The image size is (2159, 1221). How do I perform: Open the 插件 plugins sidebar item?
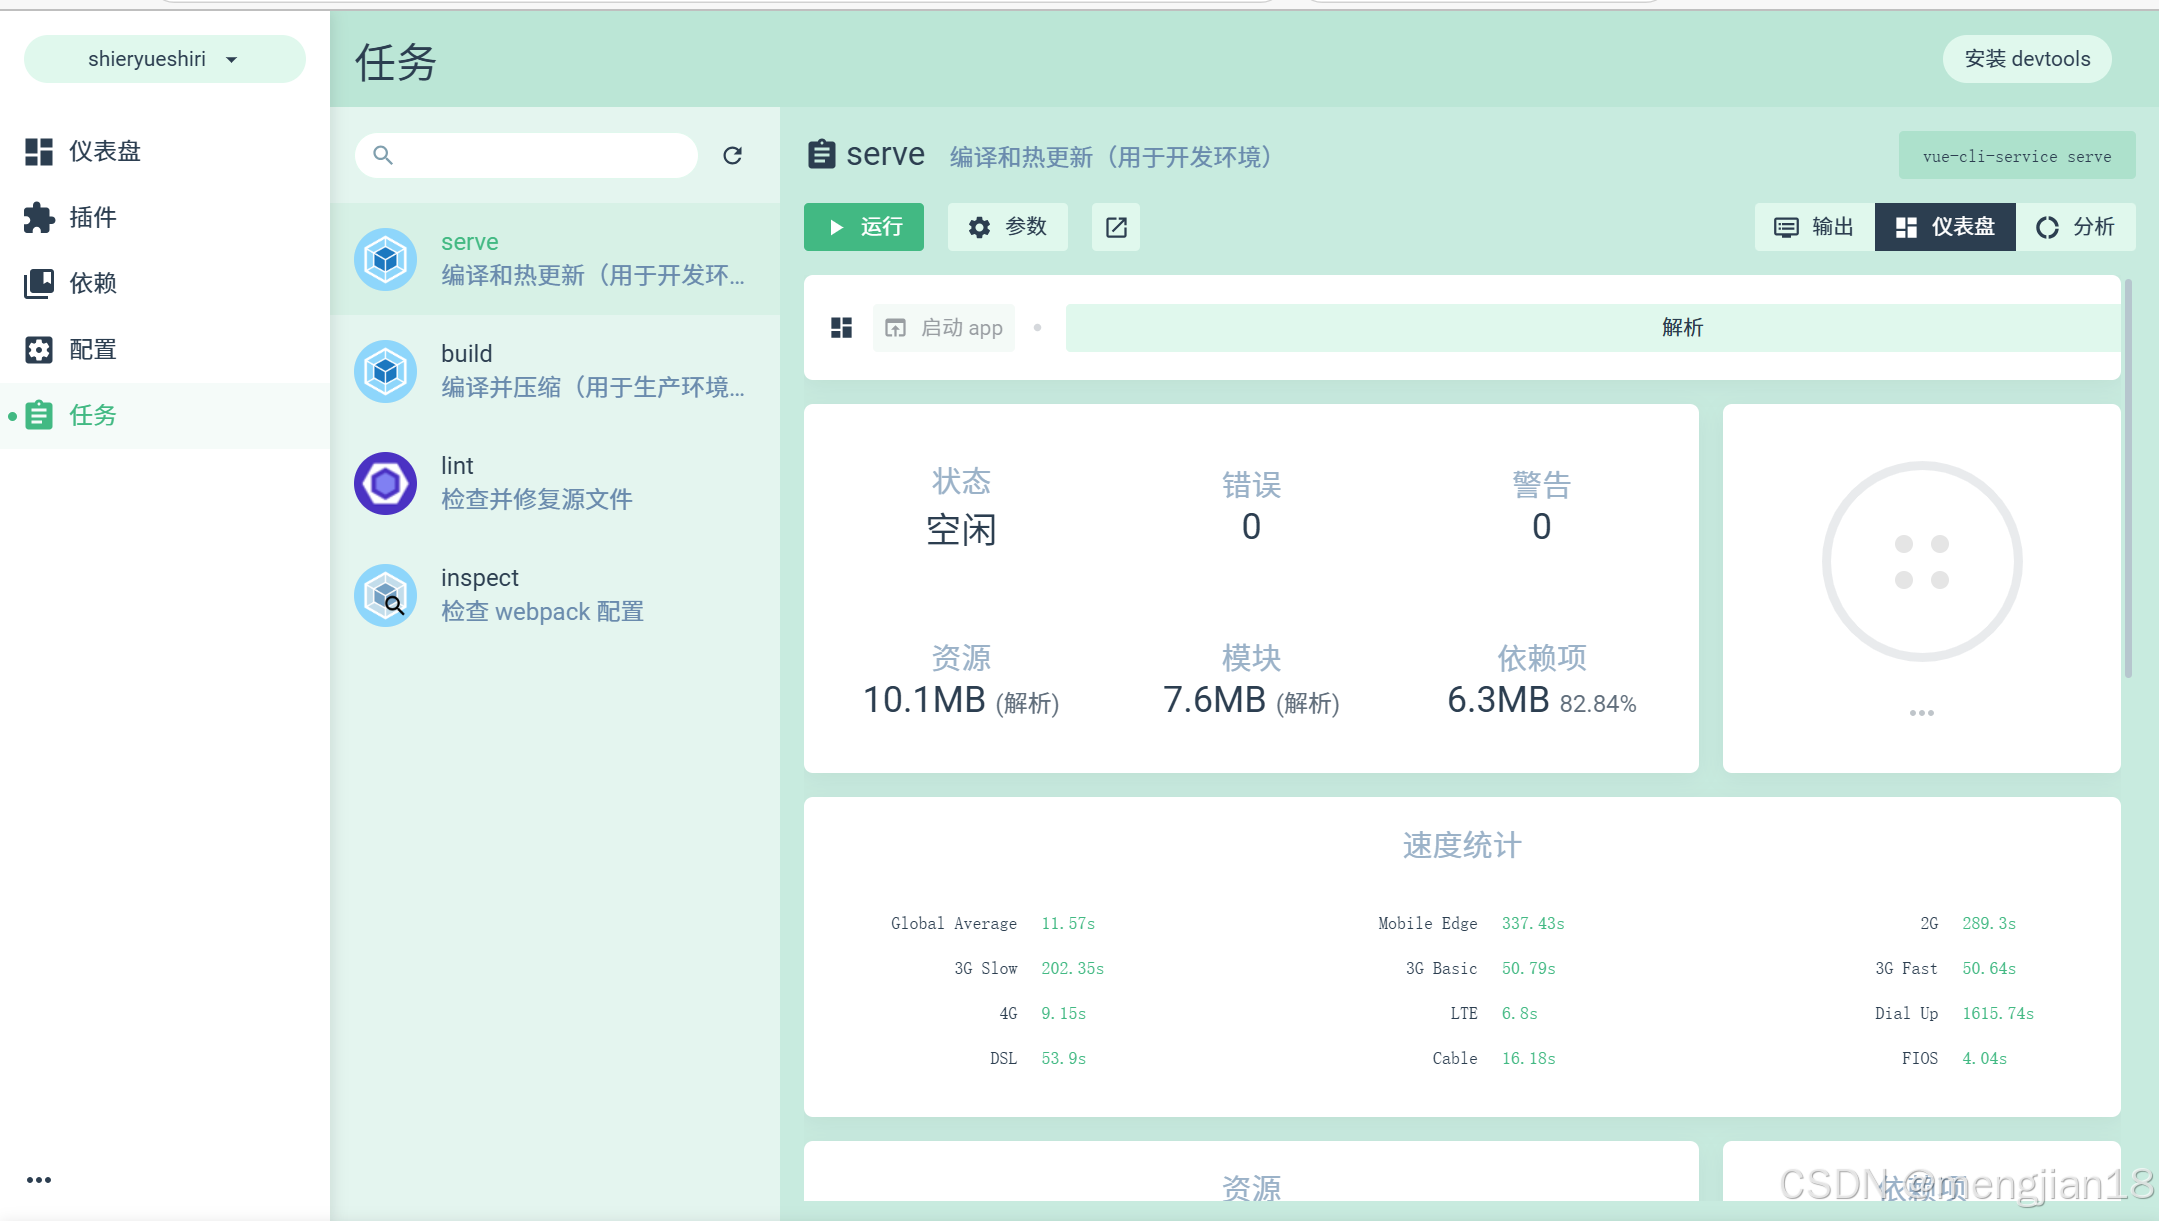(92, 217)
